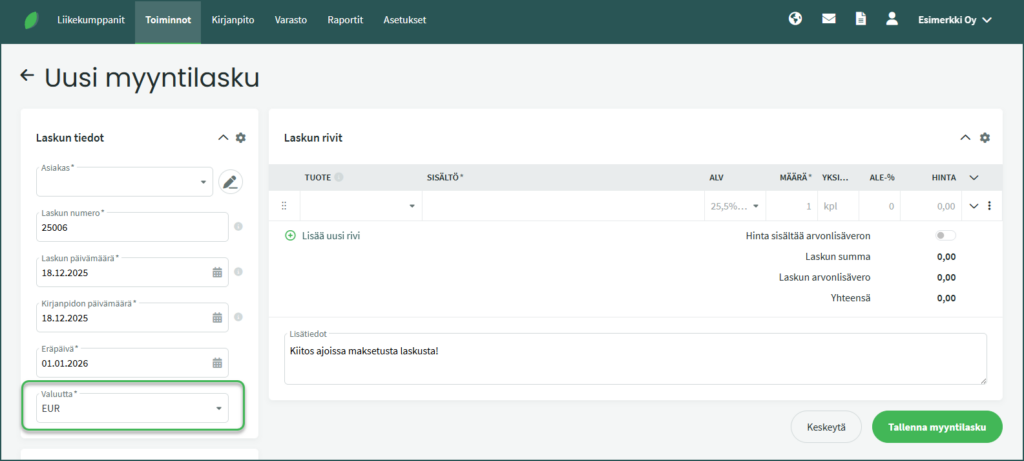Click the three-dot row menu
Screen dimensions: 1024x461
(989, 206)
